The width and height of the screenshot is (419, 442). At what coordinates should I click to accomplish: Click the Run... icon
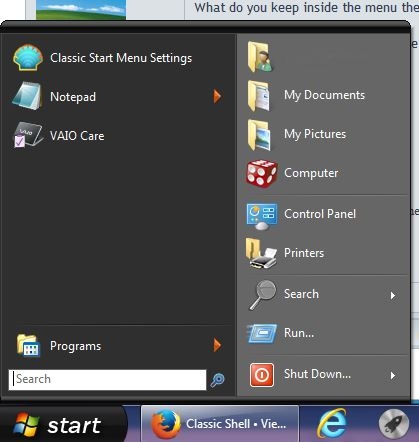pos(262,333)
